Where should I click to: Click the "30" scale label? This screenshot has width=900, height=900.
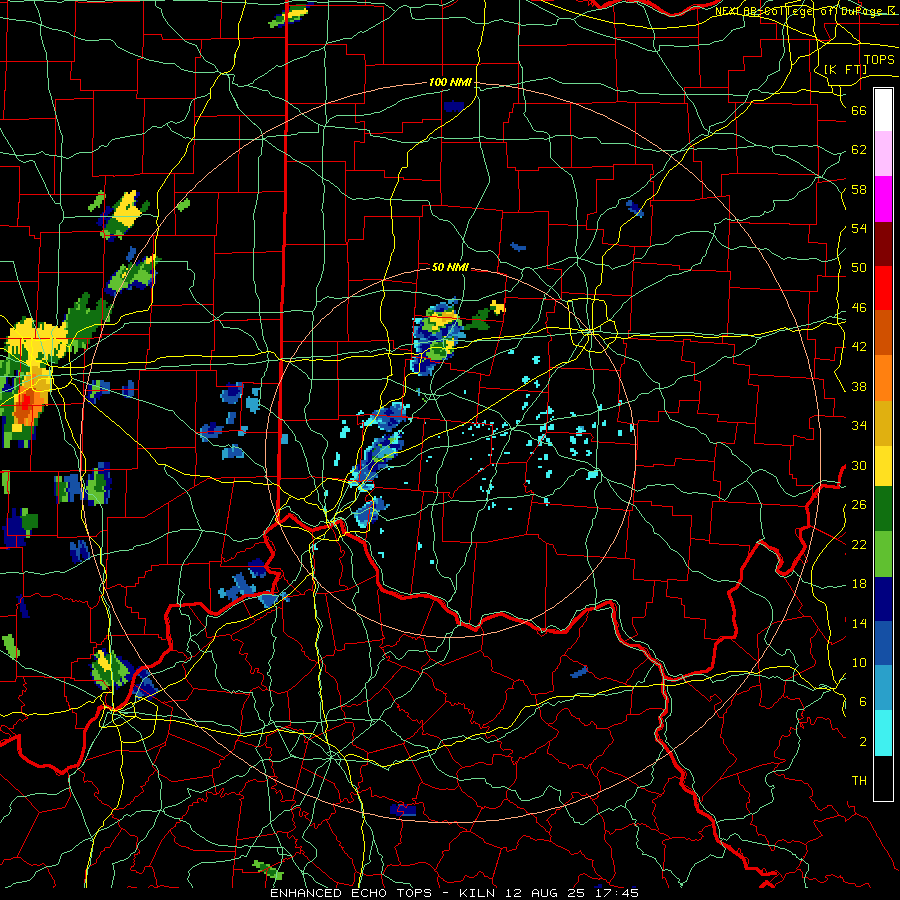click(x=859, y=465)
